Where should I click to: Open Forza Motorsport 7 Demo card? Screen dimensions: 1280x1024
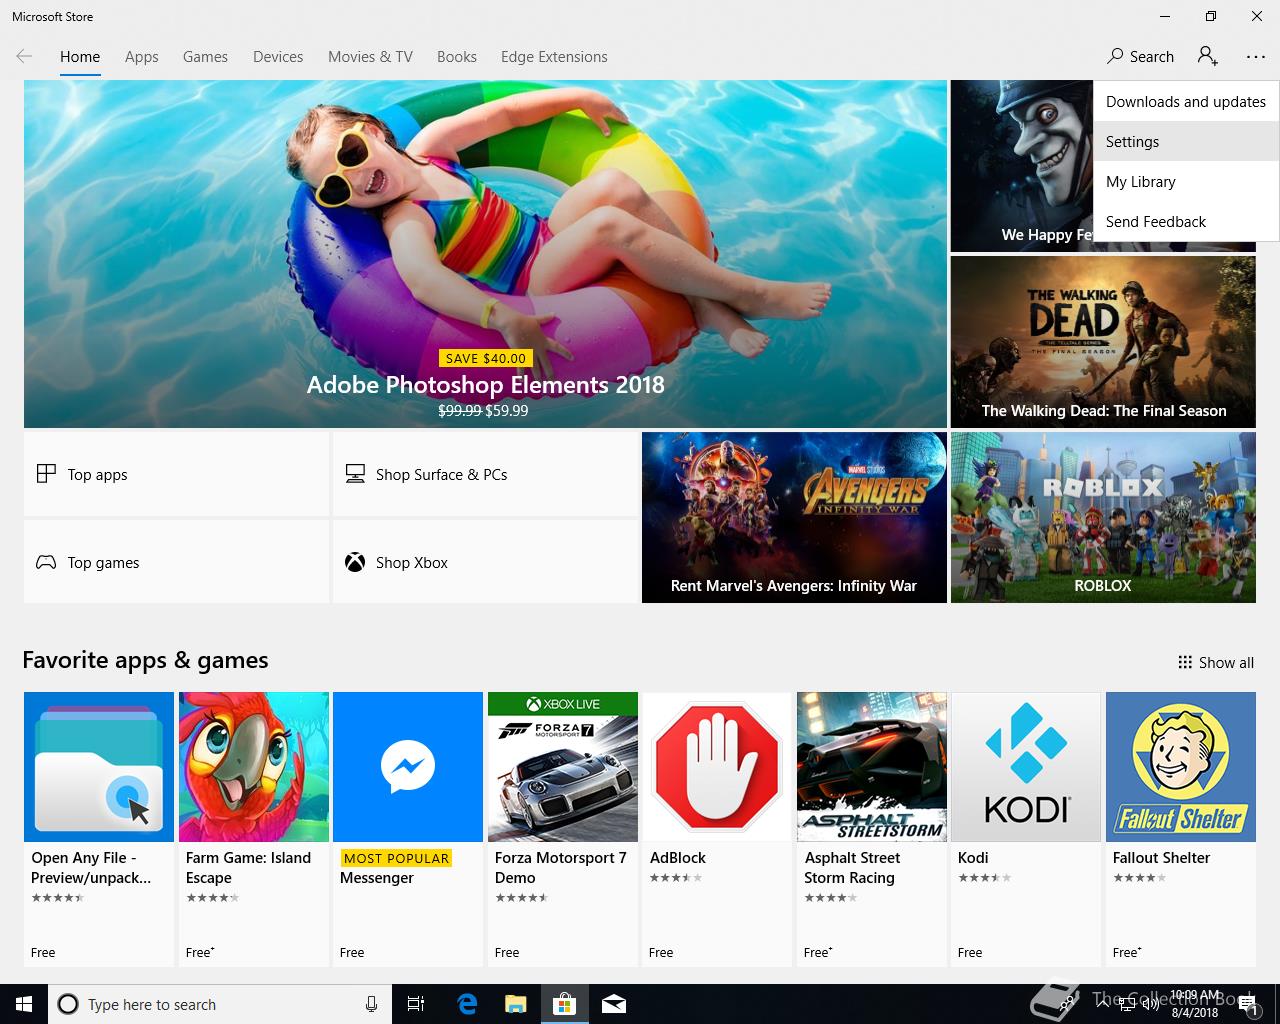(x=563, y=829)
